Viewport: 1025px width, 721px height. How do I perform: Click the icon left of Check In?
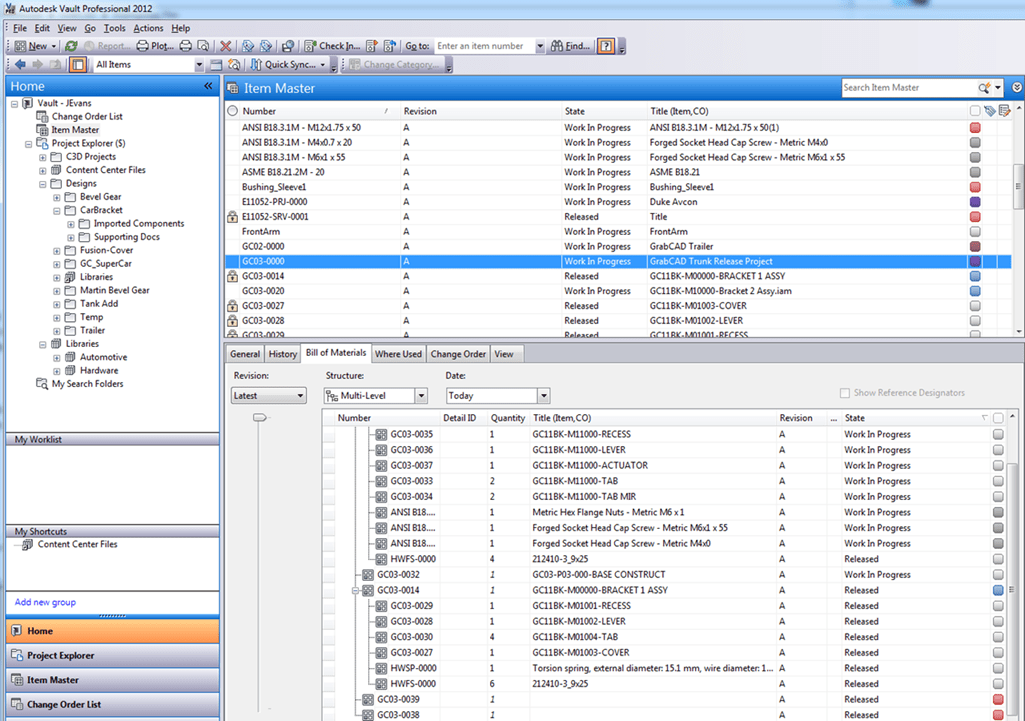coord(288,46)
